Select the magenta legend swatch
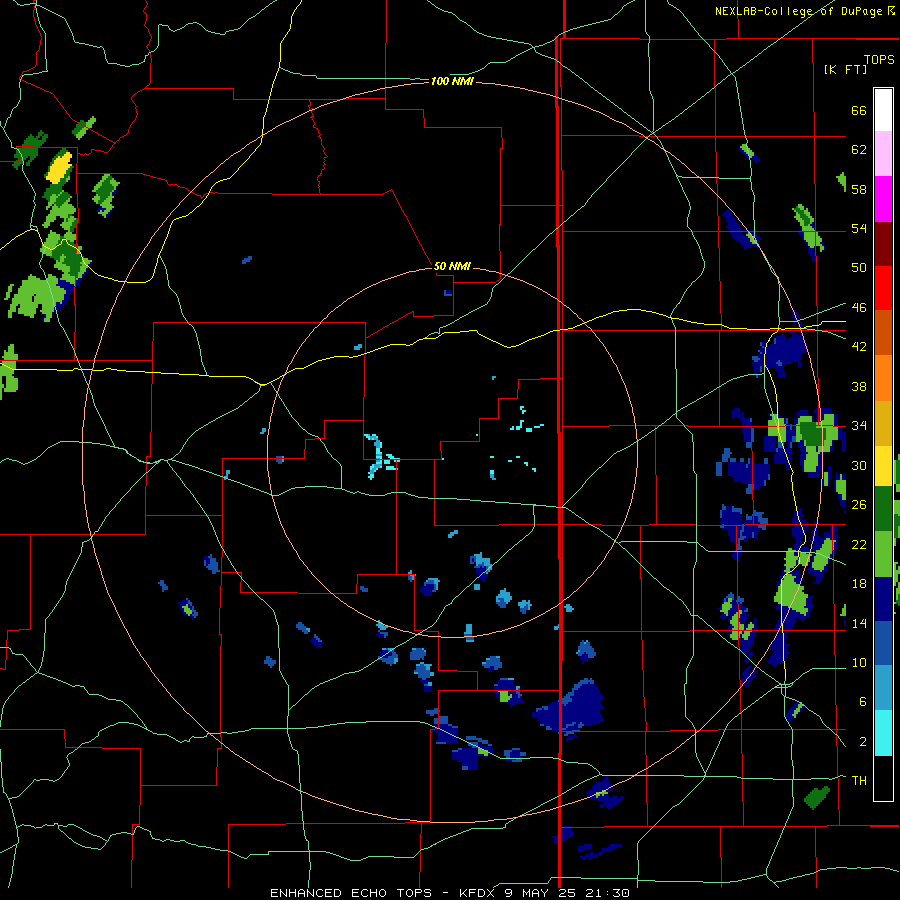The height and width of the screenshot is (900, 900). tap(883, 199)
